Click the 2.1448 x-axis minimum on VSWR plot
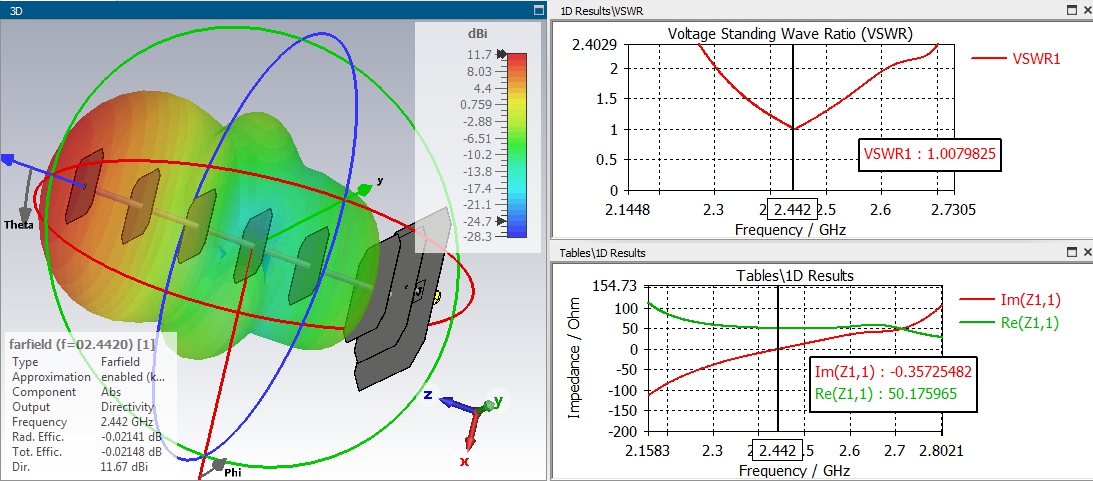 [x=628, y=208]
